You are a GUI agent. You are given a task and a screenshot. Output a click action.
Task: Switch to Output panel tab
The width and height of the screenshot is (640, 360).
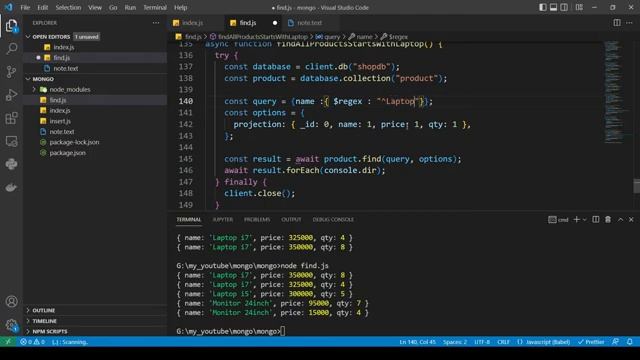[x=291, y=220]
